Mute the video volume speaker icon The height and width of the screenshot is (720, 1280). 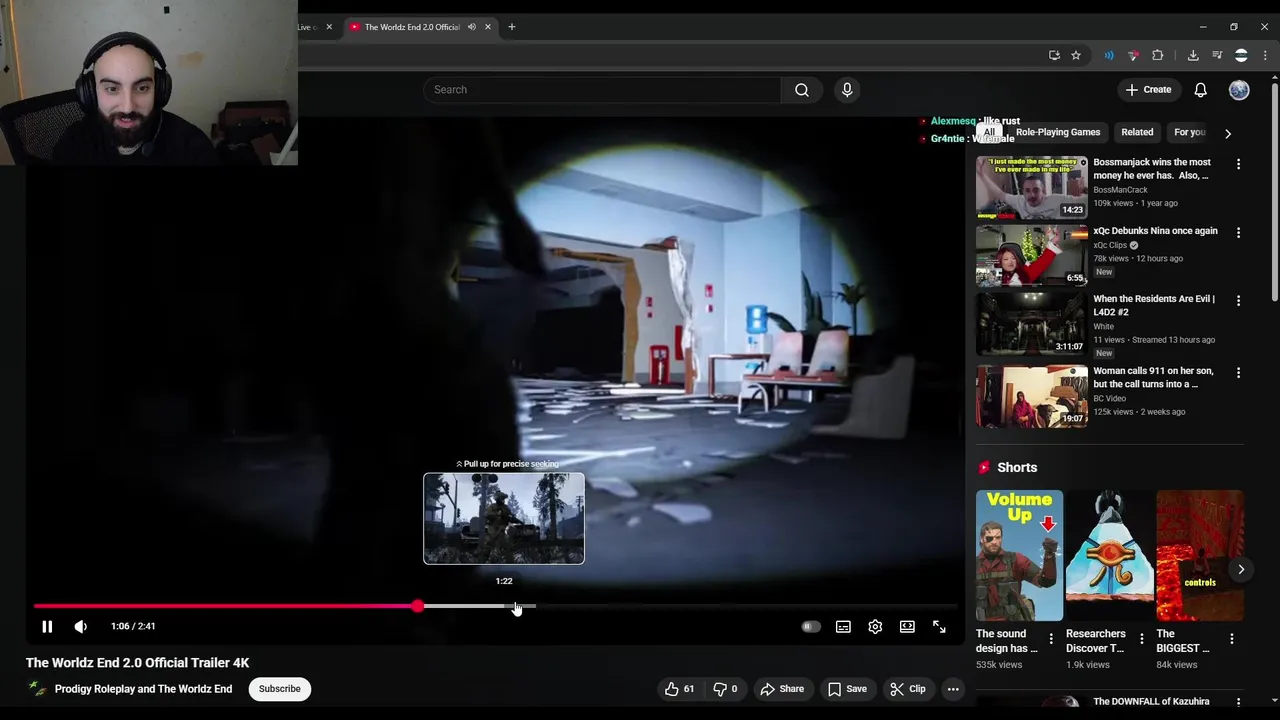[81, 626]
